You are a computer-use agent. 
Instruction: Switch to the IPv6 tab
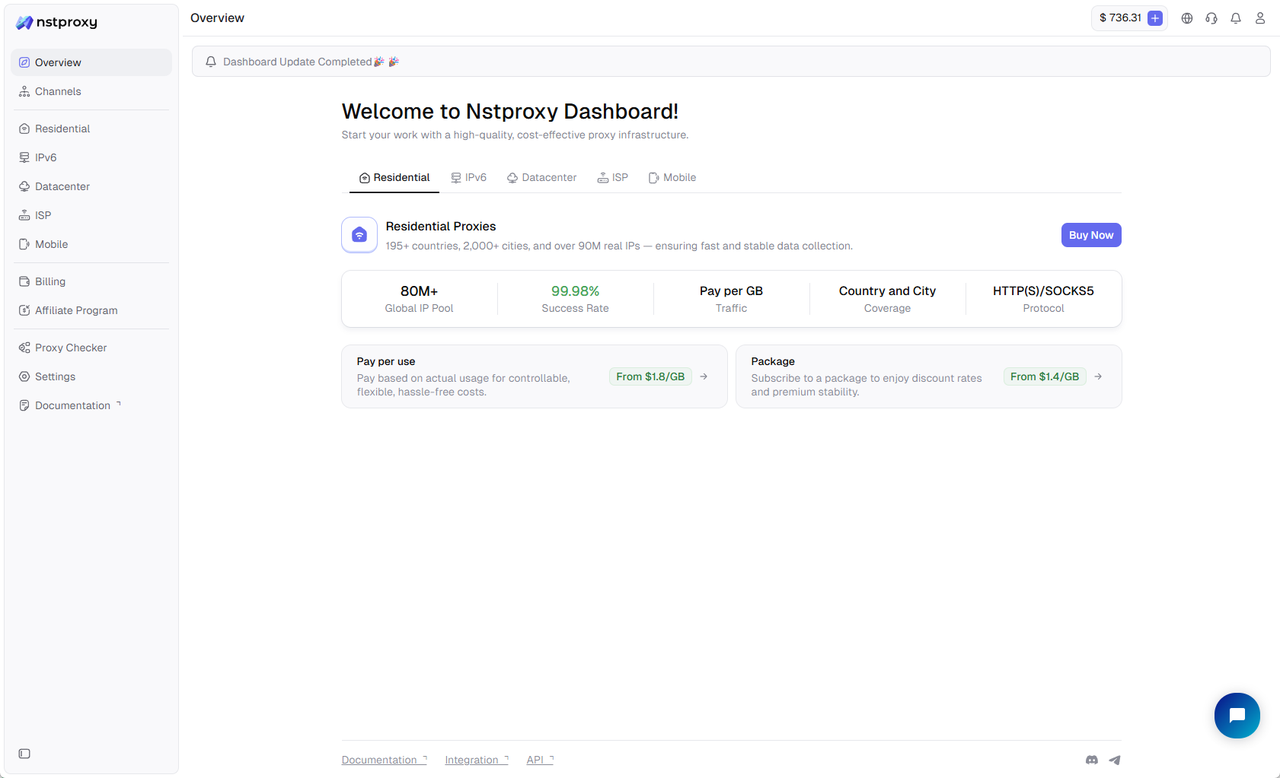click(468, 178)
